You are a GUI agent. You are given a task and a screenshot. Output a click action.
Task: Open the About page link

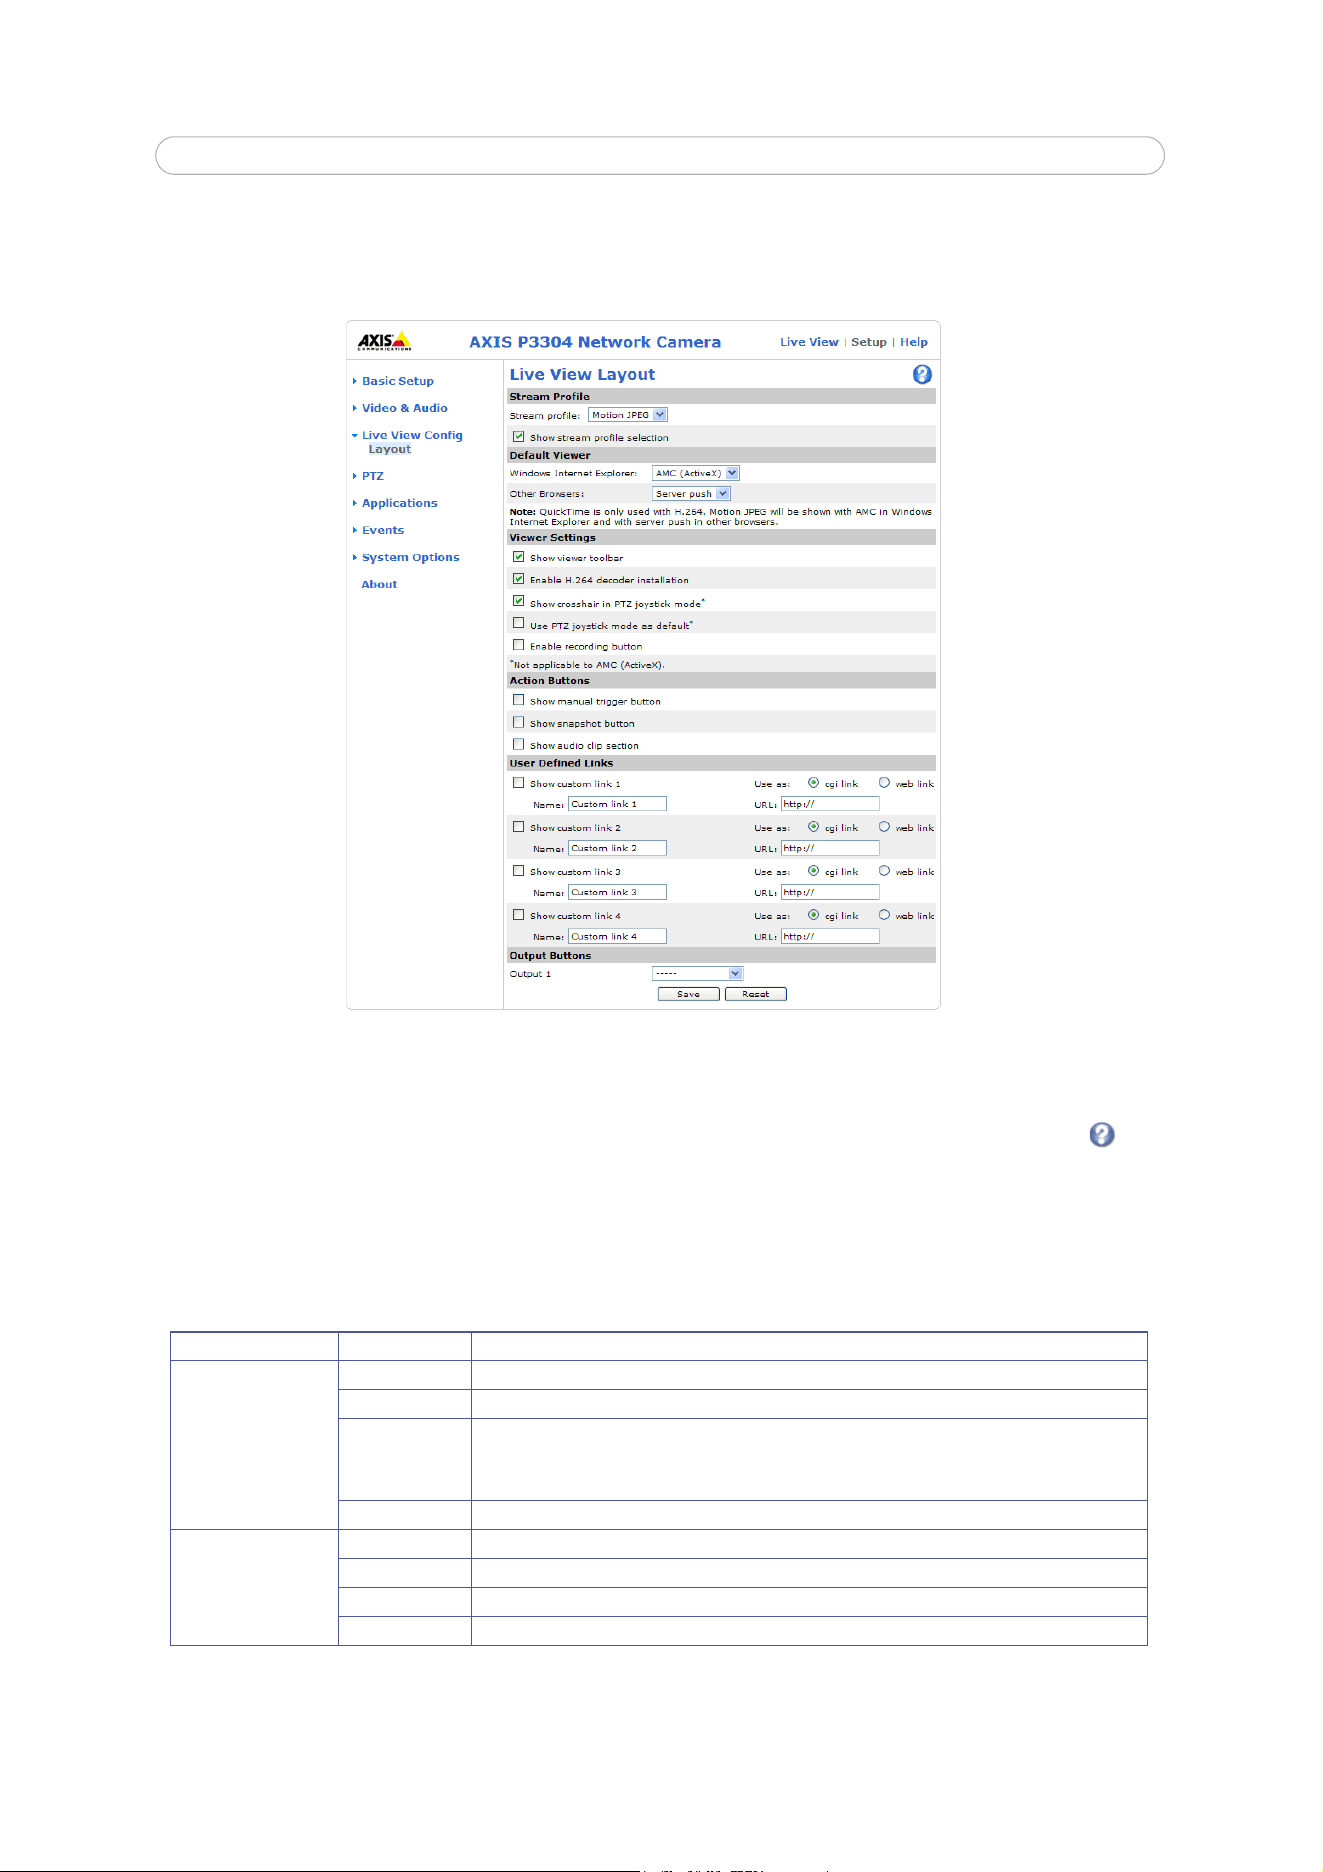tap(379, 584)
